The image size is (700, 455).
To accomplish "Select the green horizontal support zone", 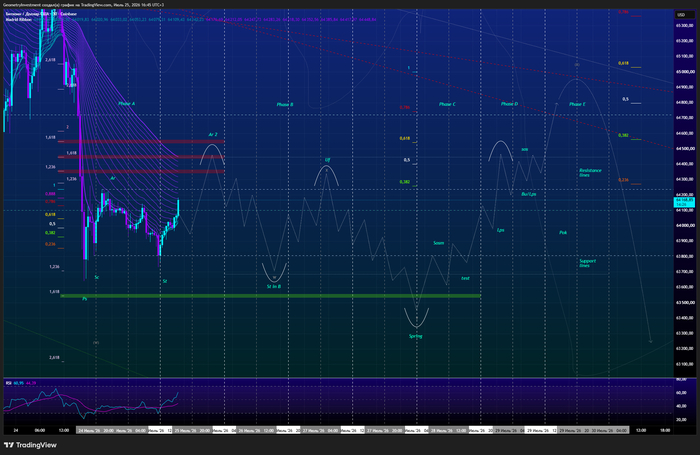I will point(271,296).
